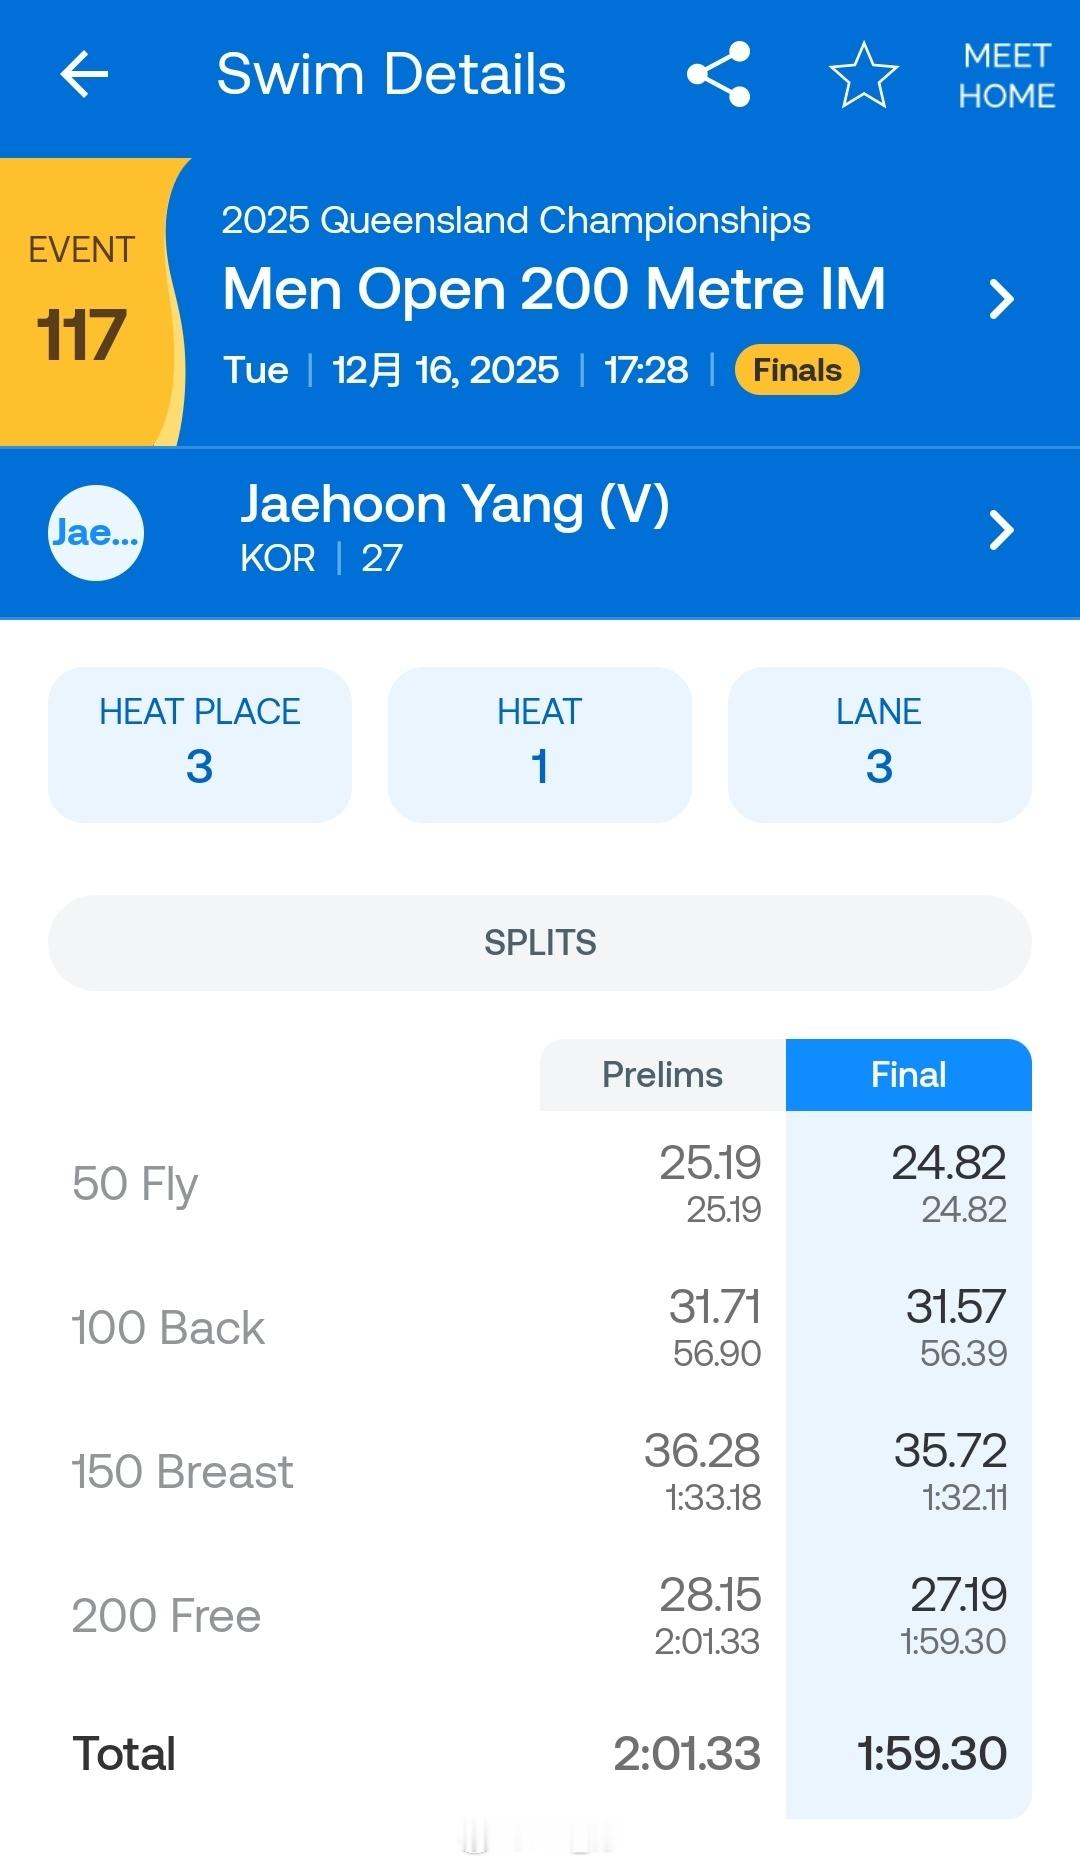
Task: Go back using the left arrow
Action: click(84, 75)
